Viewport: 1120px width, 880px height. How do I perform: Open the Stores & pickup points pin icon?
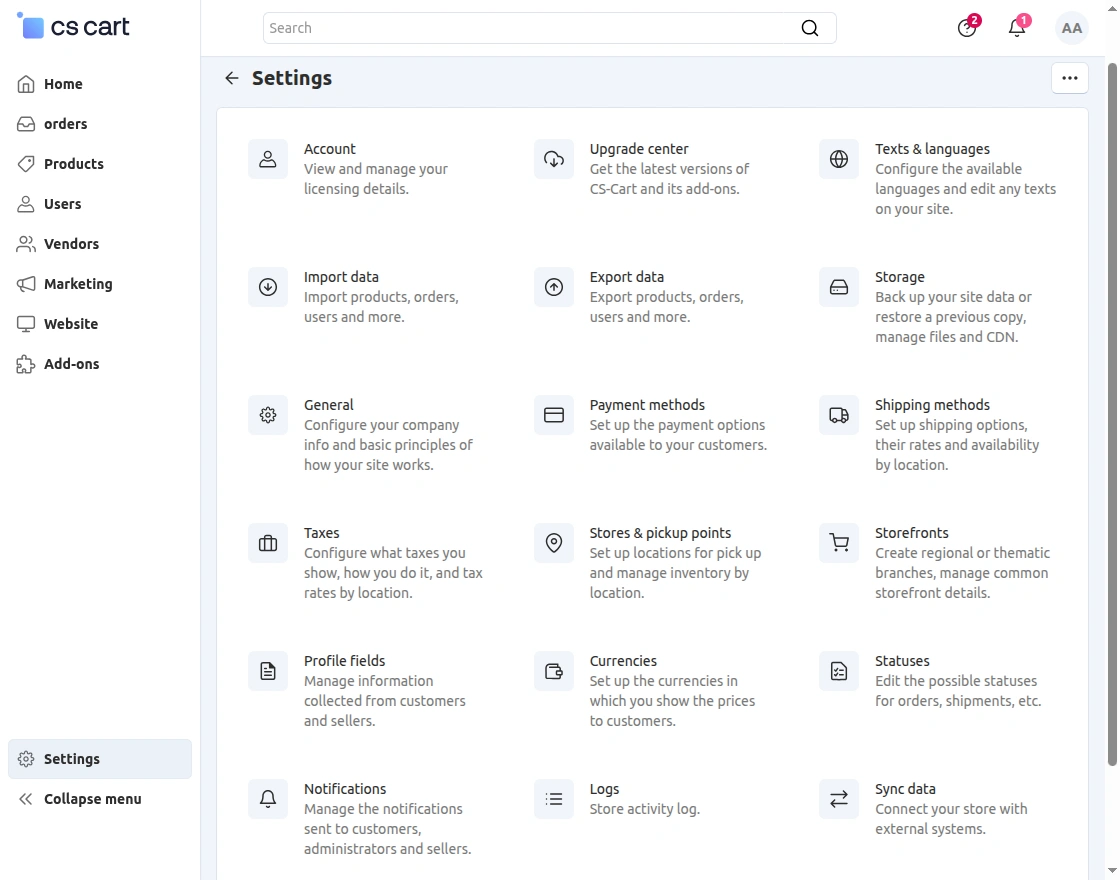coord(554,543)
